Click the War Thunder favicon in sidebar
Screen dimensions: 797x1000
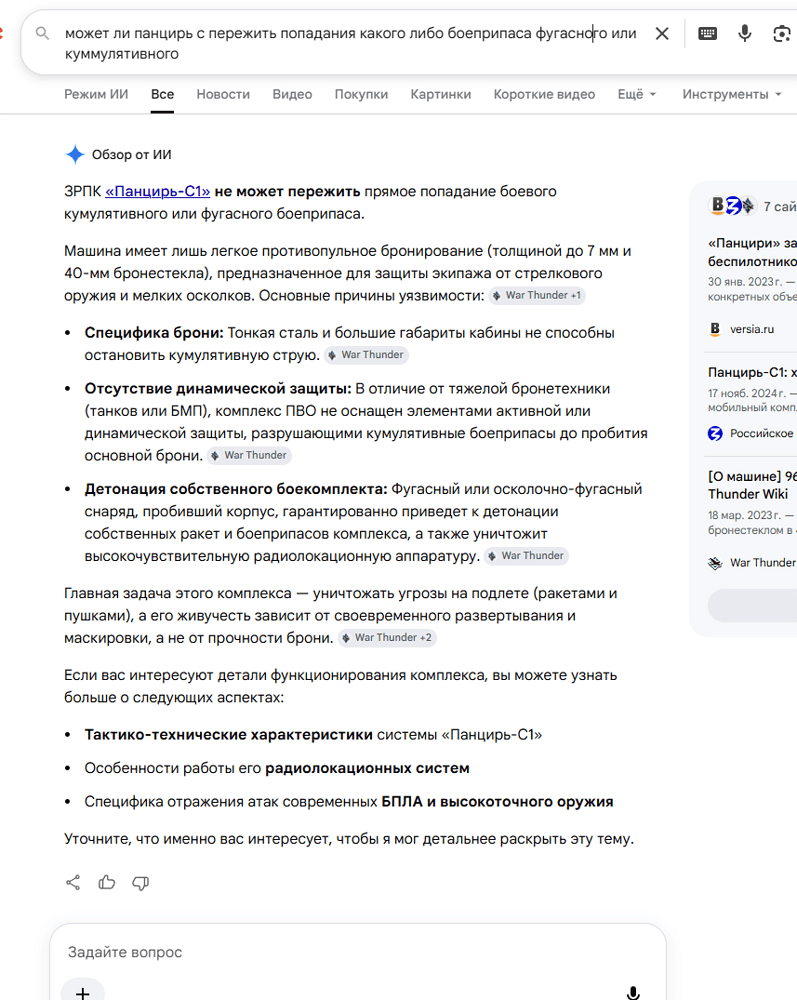point(715,562)
